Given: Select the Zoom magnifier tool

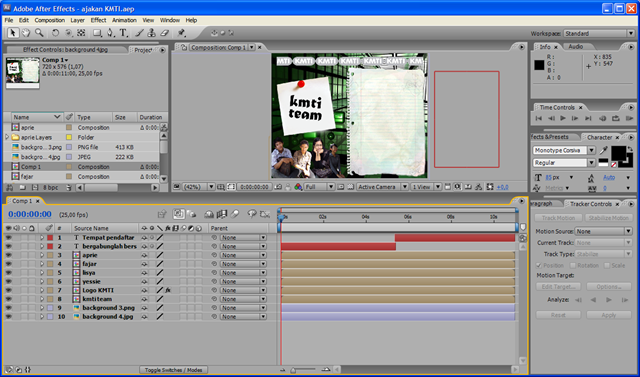Looking at the screenshot, I should [x=39, y=33].
